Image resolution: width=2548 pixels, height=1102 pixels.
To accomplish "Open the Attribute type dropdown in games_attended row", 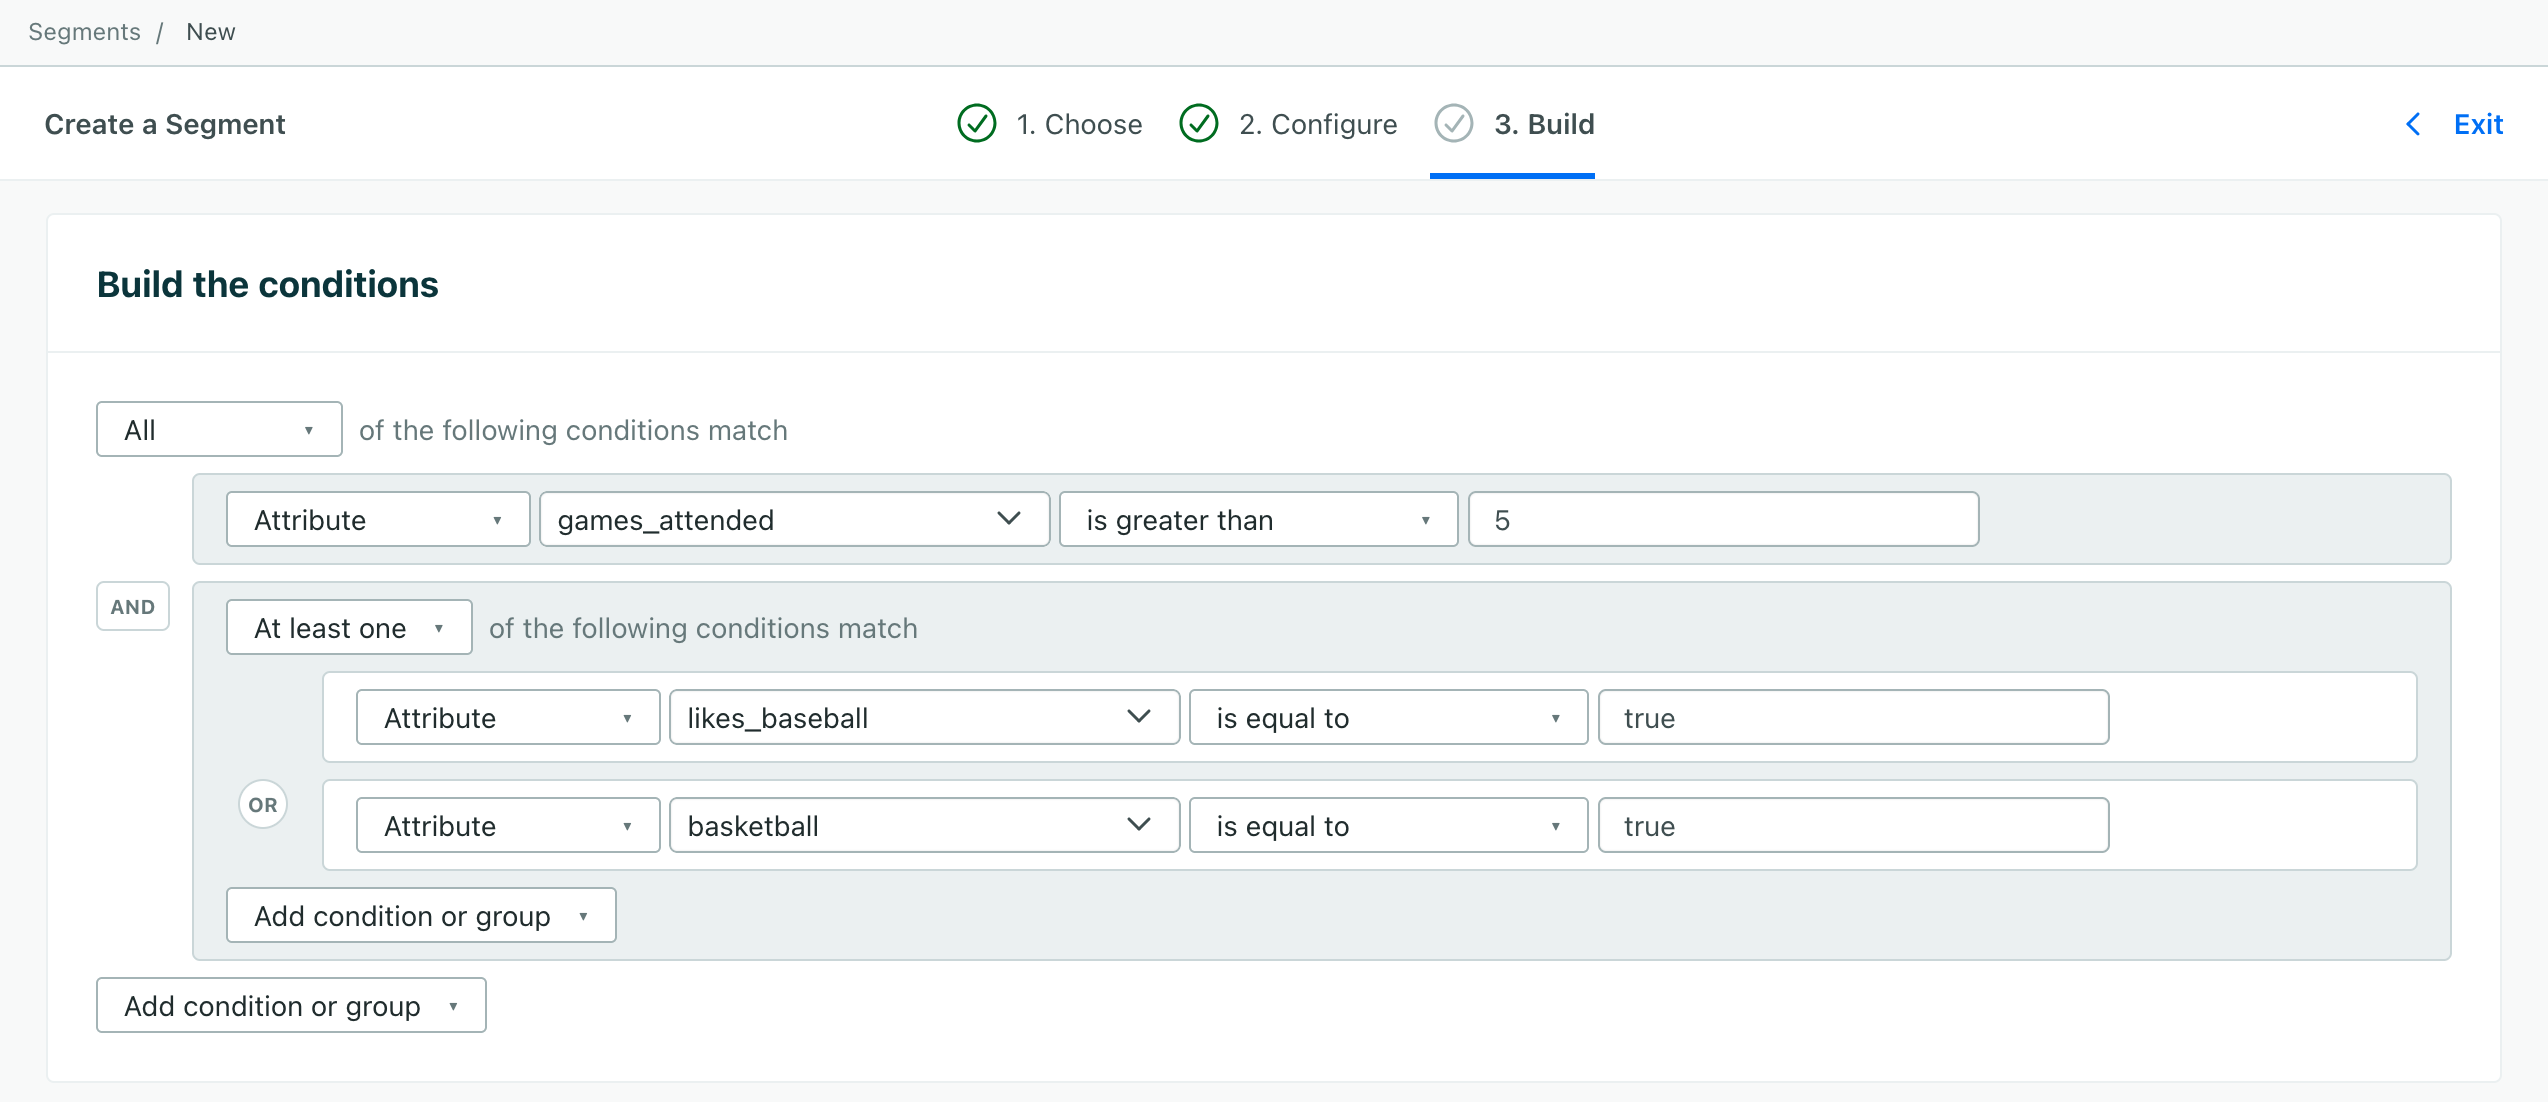I will [378, 519].
